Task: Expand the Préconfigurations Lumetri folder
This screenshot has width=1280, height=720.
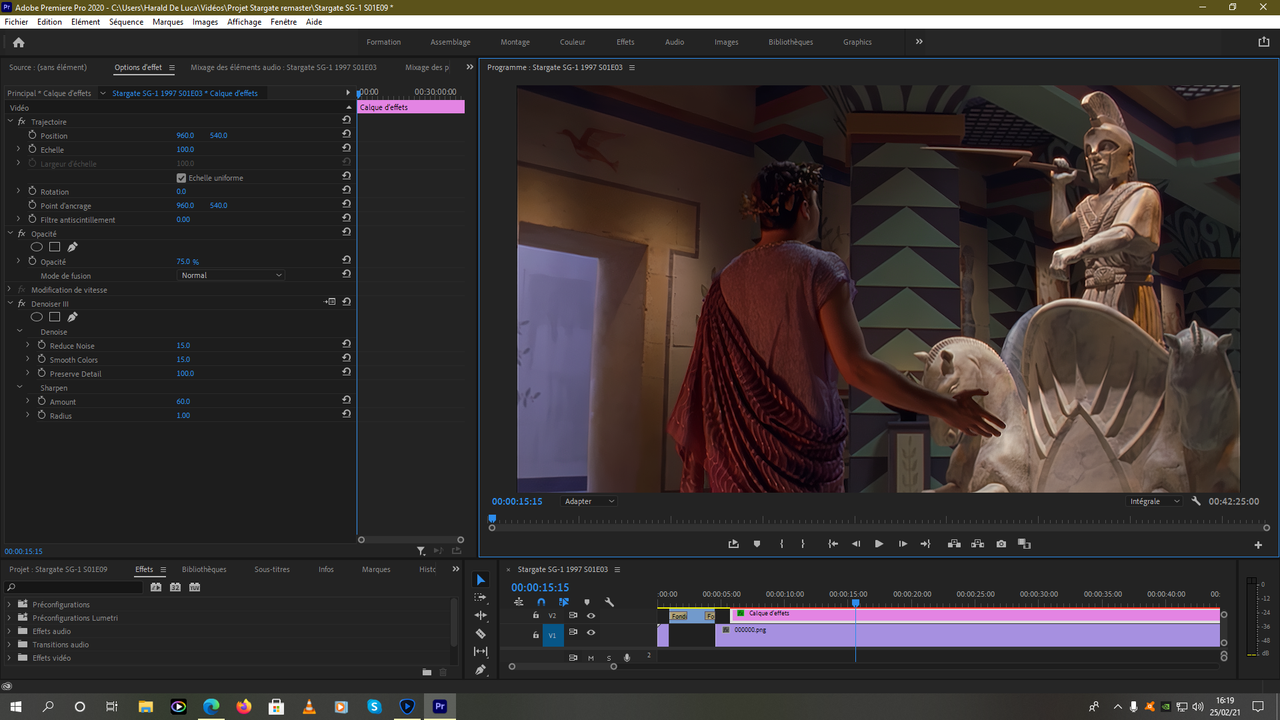Action: click(x=9, y=618)
